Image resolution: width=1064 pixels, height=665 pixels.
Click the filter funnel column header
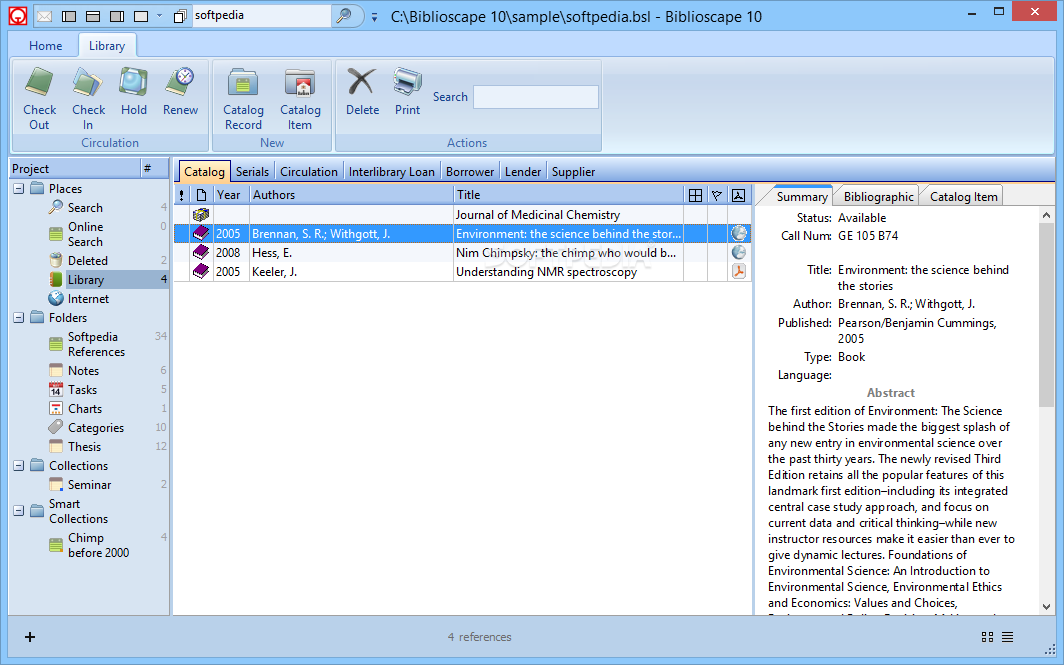click(717, 195)
